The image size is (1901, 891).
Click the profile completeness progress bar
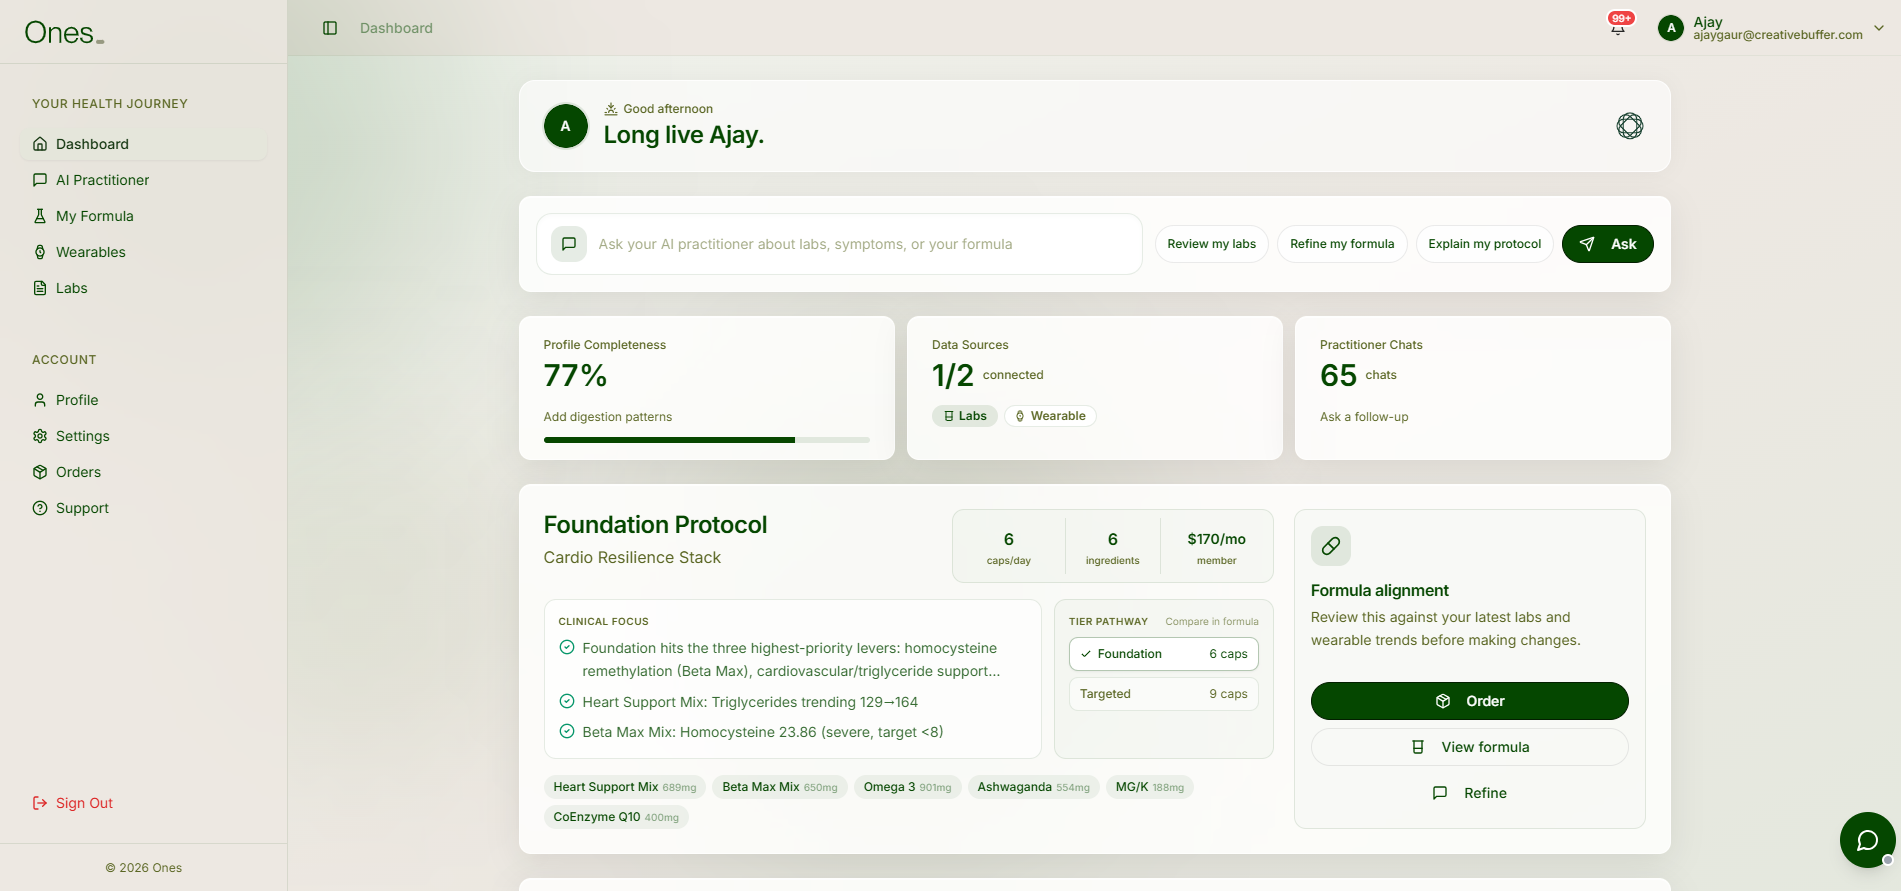click(x=707, y=440)
